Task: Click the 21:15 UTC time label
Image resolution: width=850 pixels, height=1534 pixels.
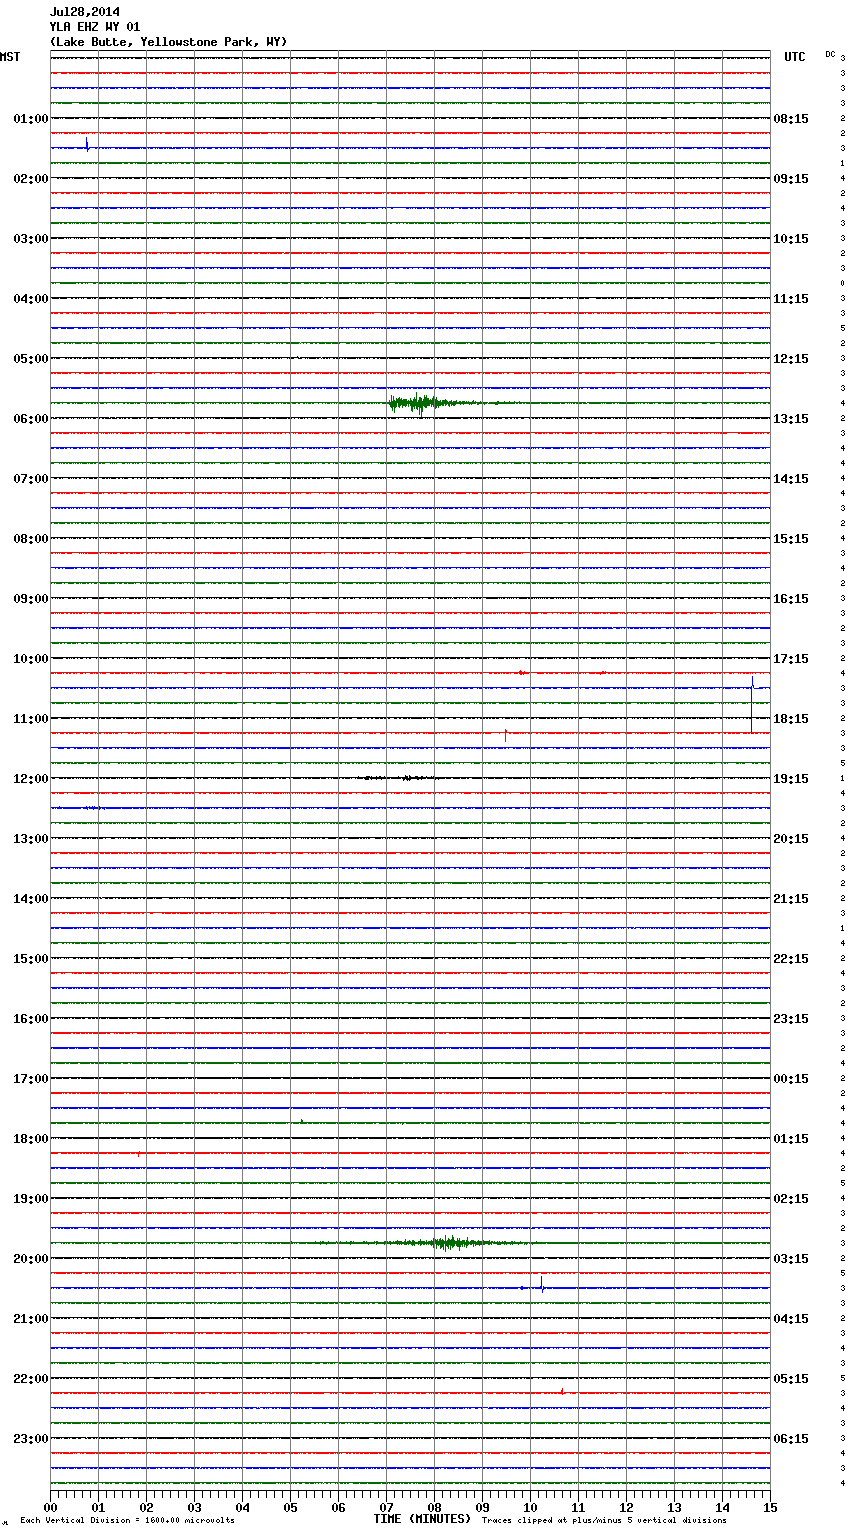Action: (791, 899)
